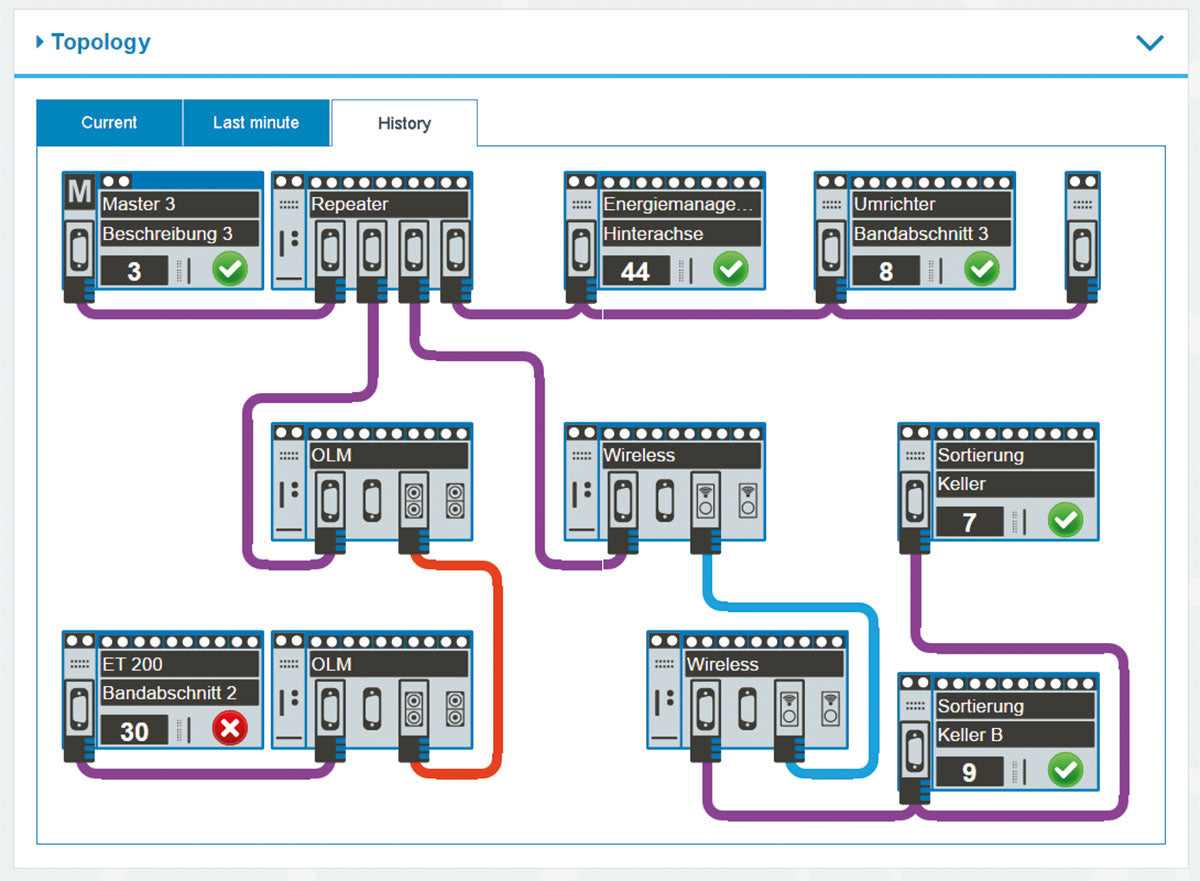The width and height of the screenshot is (1200, 881).
Task: Collapse the Topology section title arrow
Action: [x=40, y=42]
